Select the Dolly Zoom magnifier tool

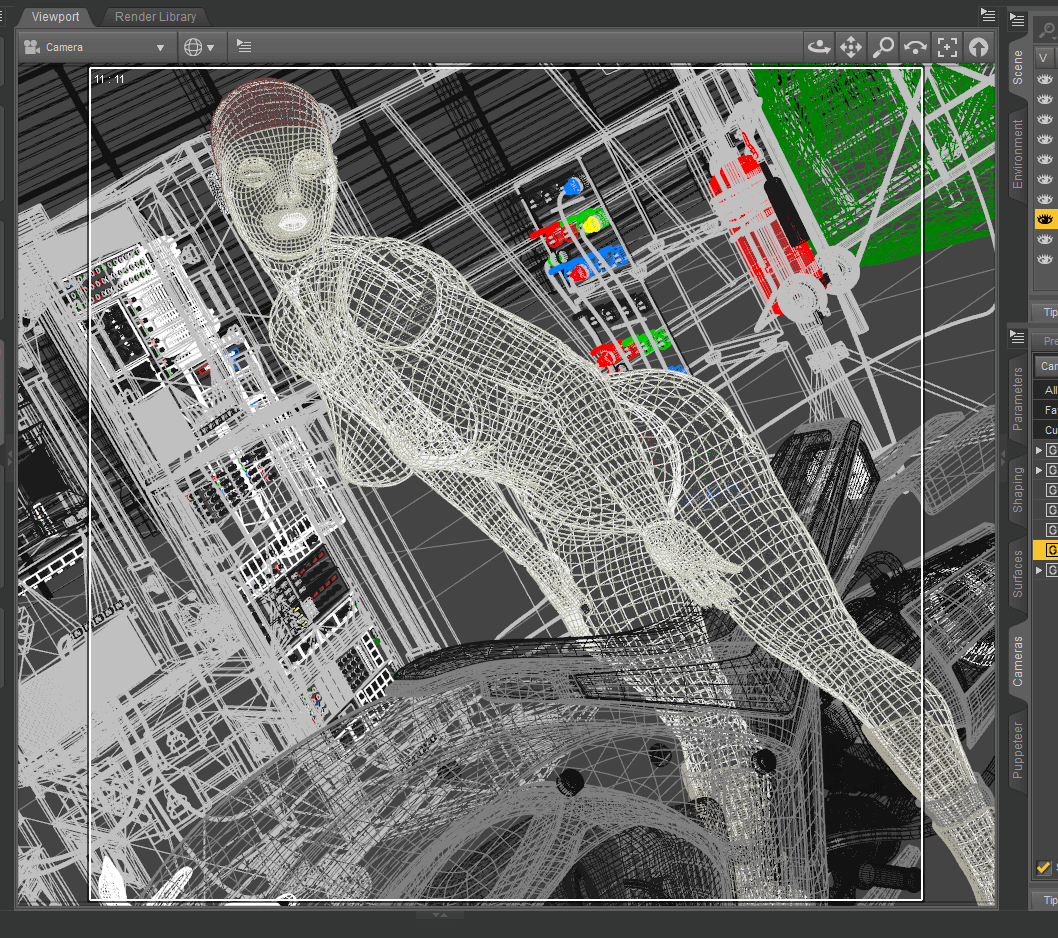(883, 47)
